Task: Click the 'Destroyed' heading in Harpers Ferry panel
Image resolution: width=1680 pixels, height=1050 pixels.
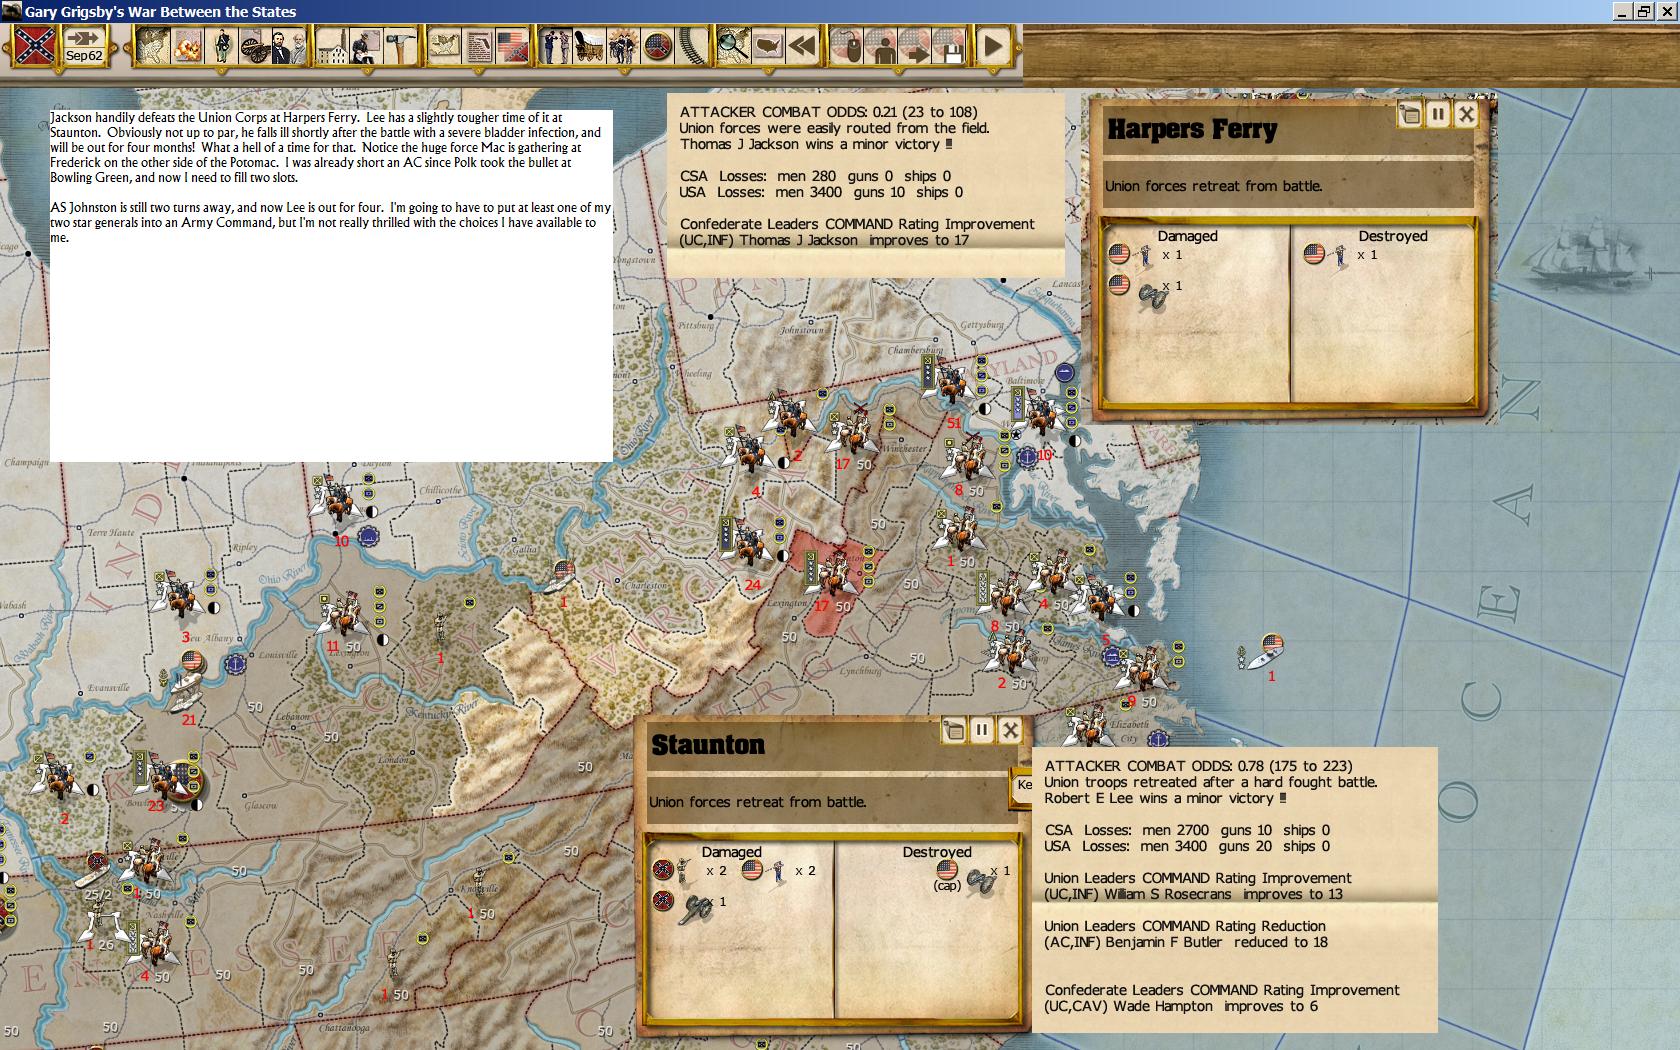Action: coord(1393,236)
